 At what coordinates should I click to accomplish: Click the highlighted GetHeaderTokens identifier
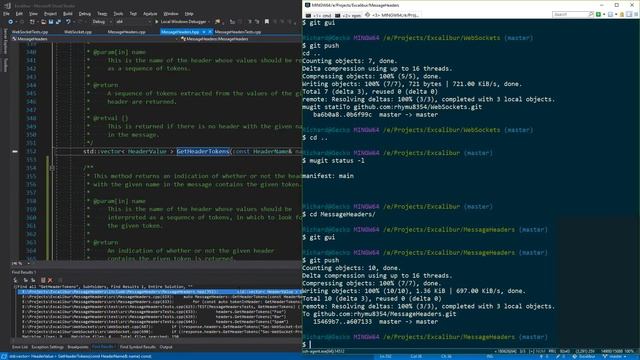click(203, 151)
